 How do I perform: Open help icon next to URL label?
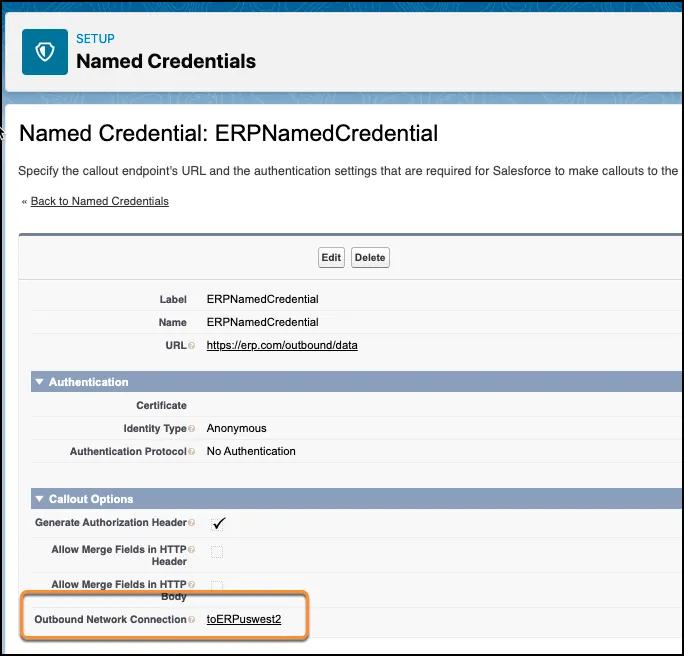coord(191,345)
